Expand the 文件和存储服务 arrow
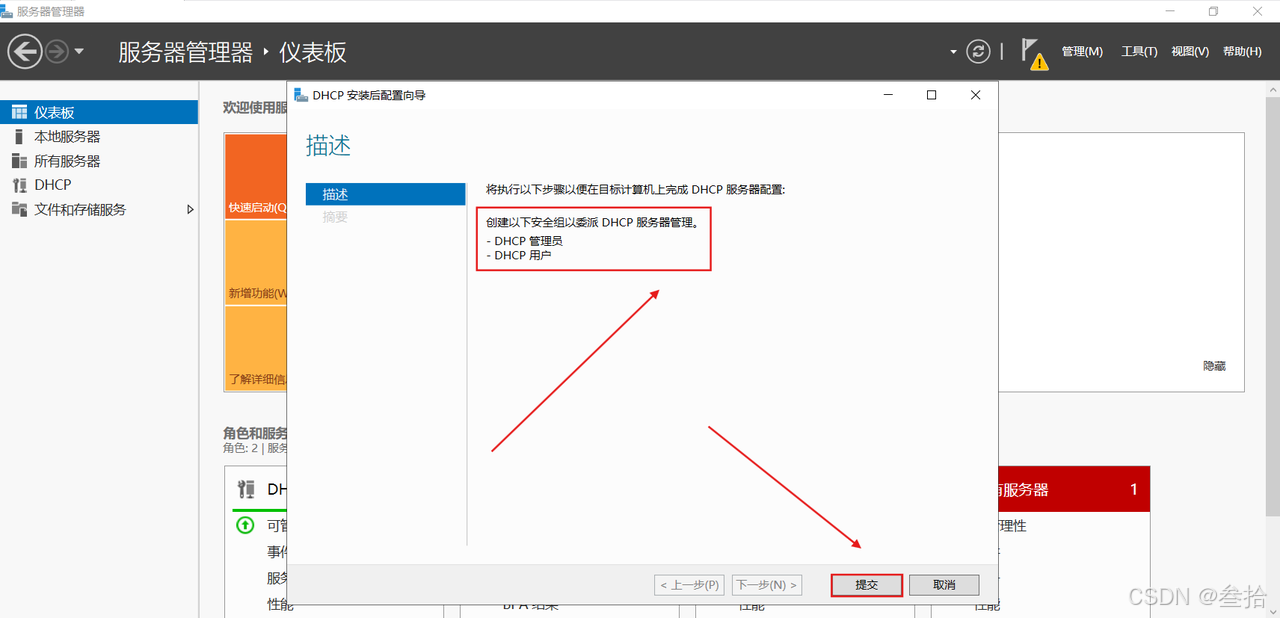The image size is (1280, 618). [190, 210]
